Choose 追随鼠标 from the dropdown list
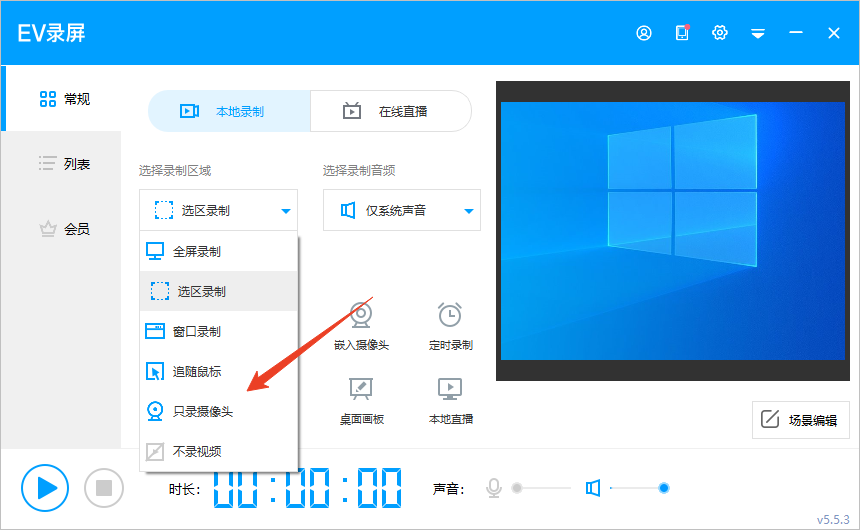Image resolution: width=860 pixels, height=530 pixels. point(218,371)
